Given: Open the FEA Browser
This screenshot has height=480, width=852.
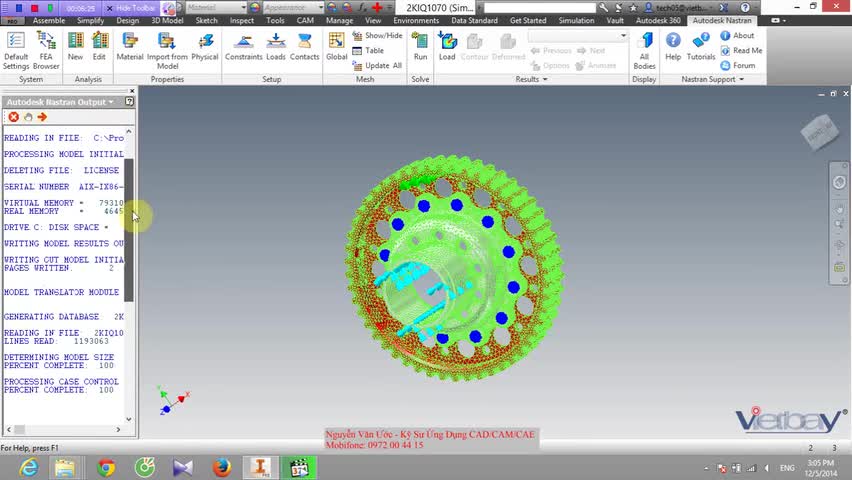Looking at the screenshot, I should click(46, 51).
